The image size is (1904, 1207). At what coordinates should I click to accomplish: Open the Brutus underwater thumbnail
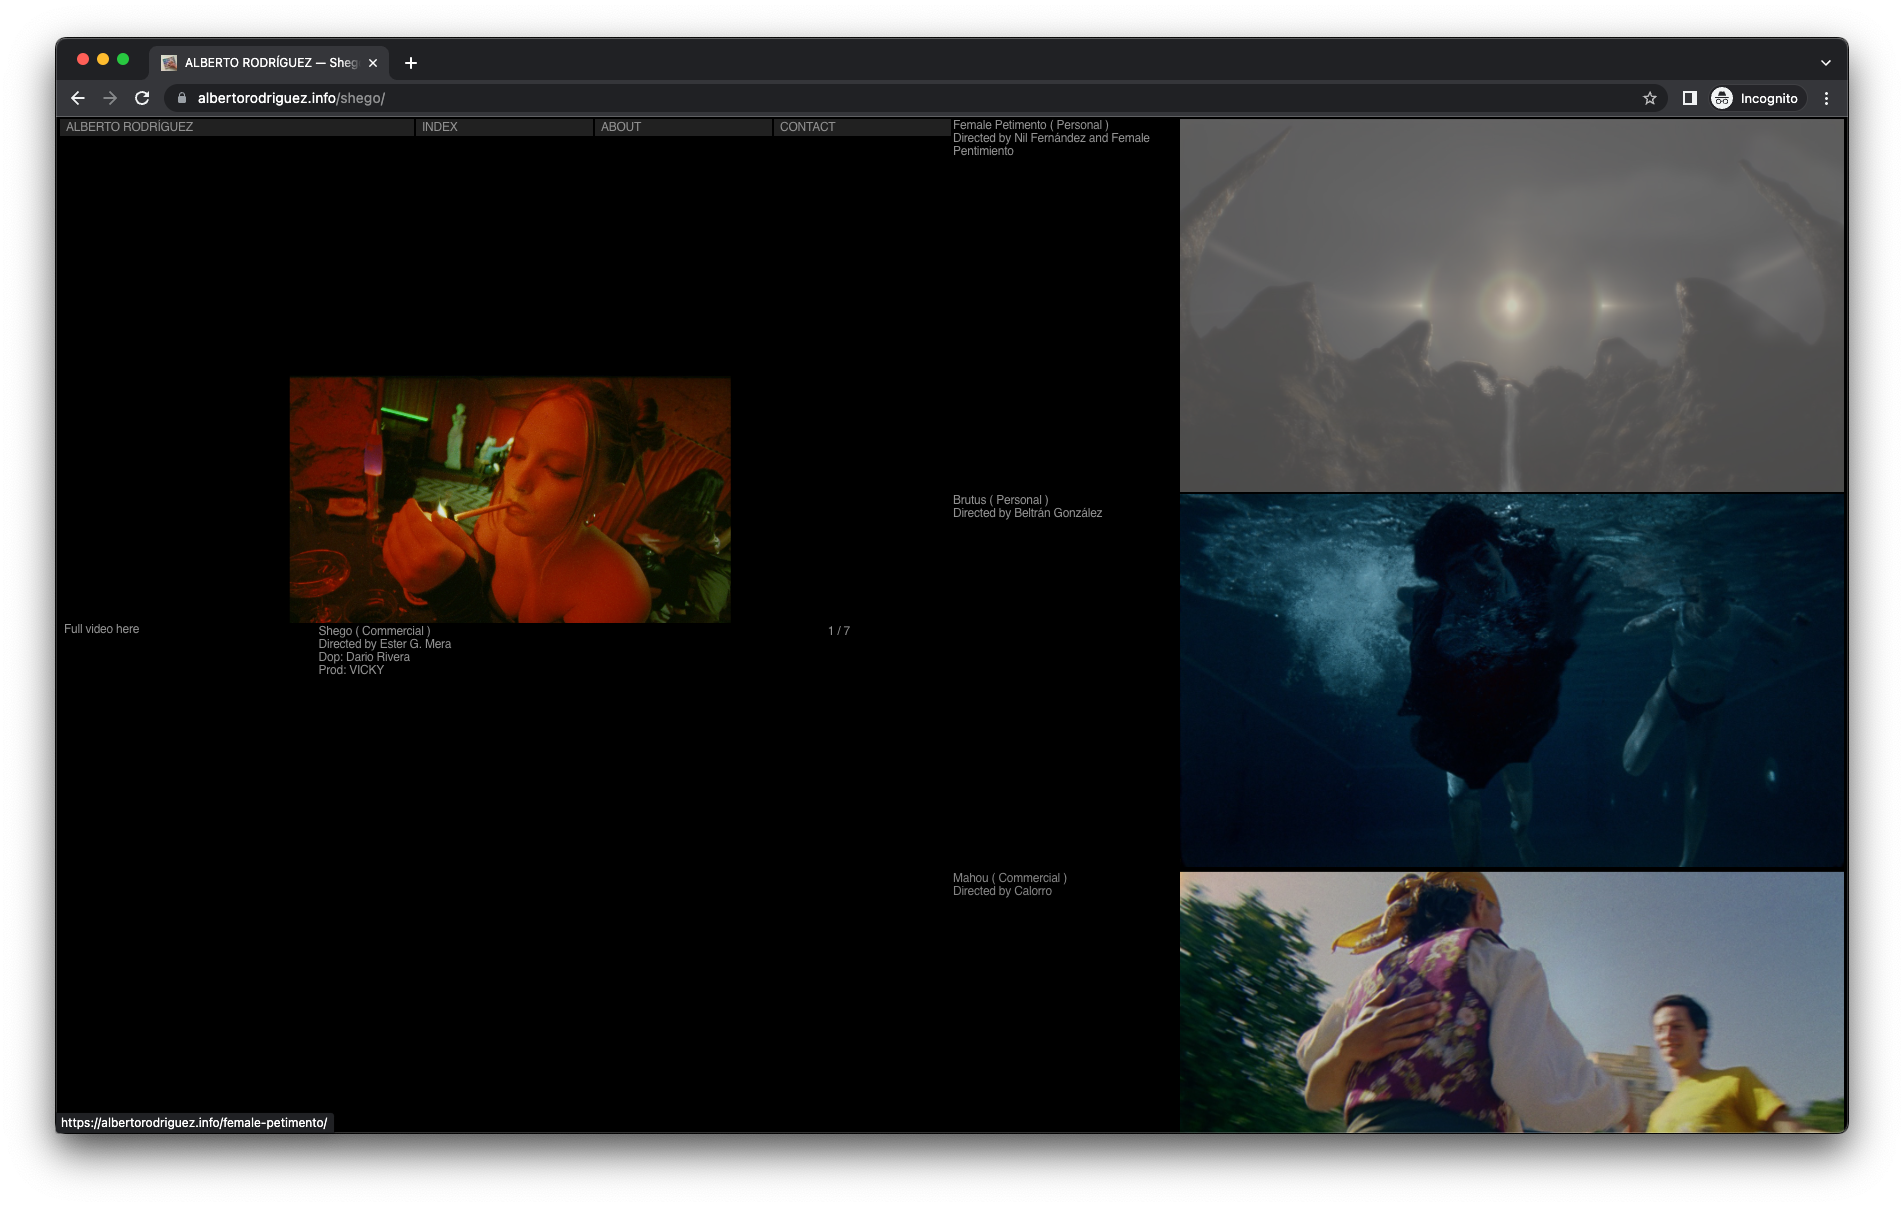click(1511, 680)
